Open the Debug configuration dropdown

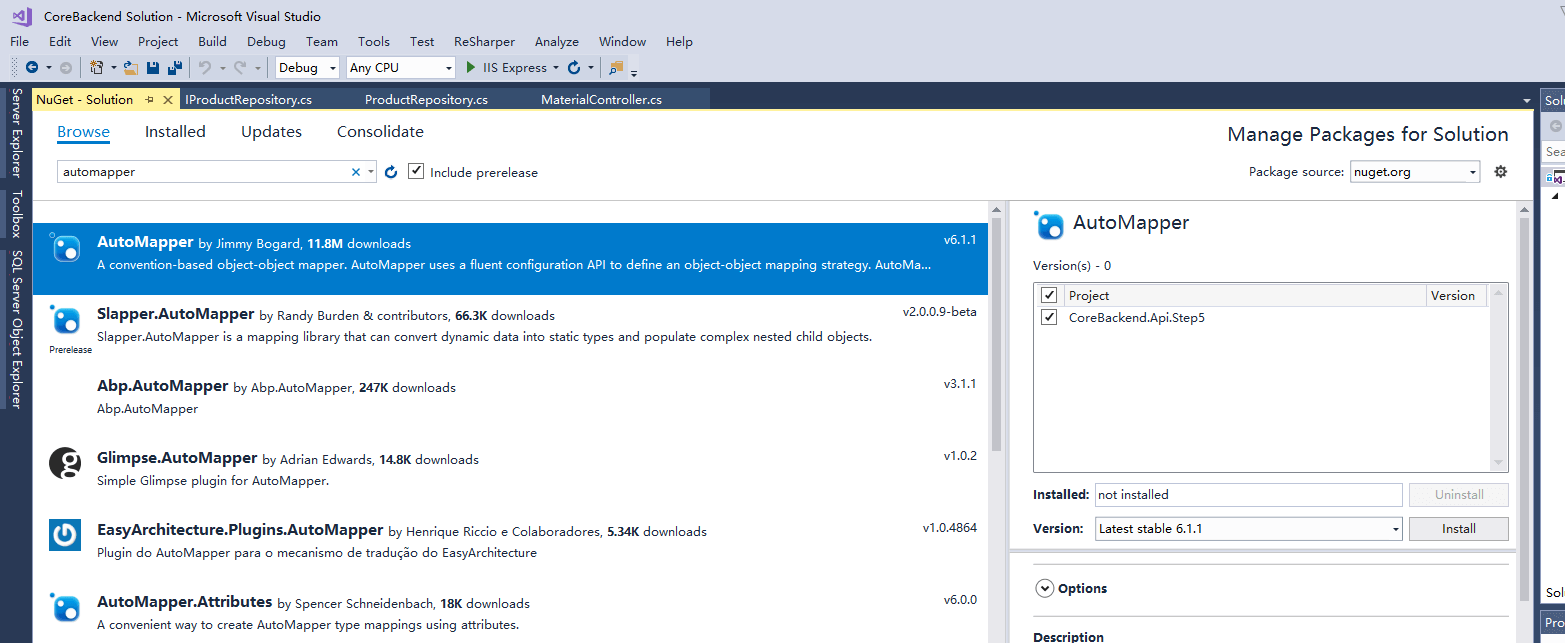click(309, 68)
